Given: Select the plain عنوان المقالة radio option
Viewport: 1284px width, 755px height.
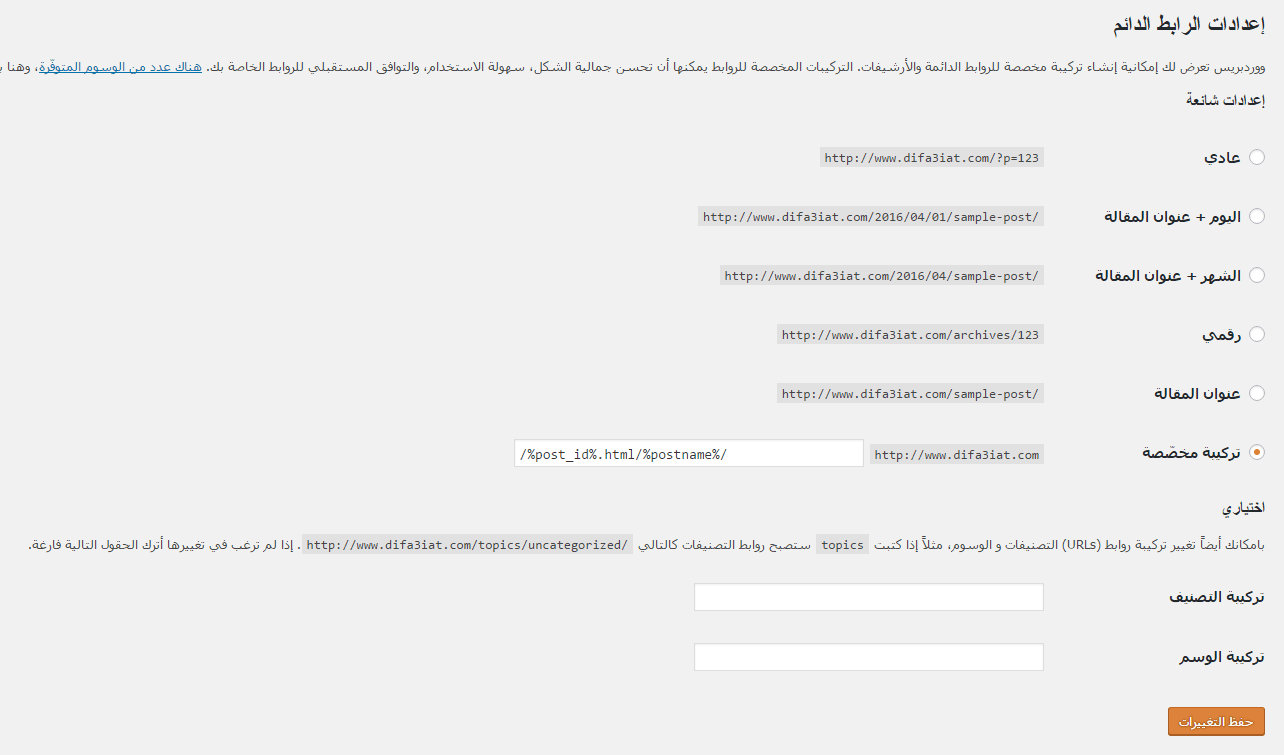Looking at the screenshot, I should coord(1257,393).
